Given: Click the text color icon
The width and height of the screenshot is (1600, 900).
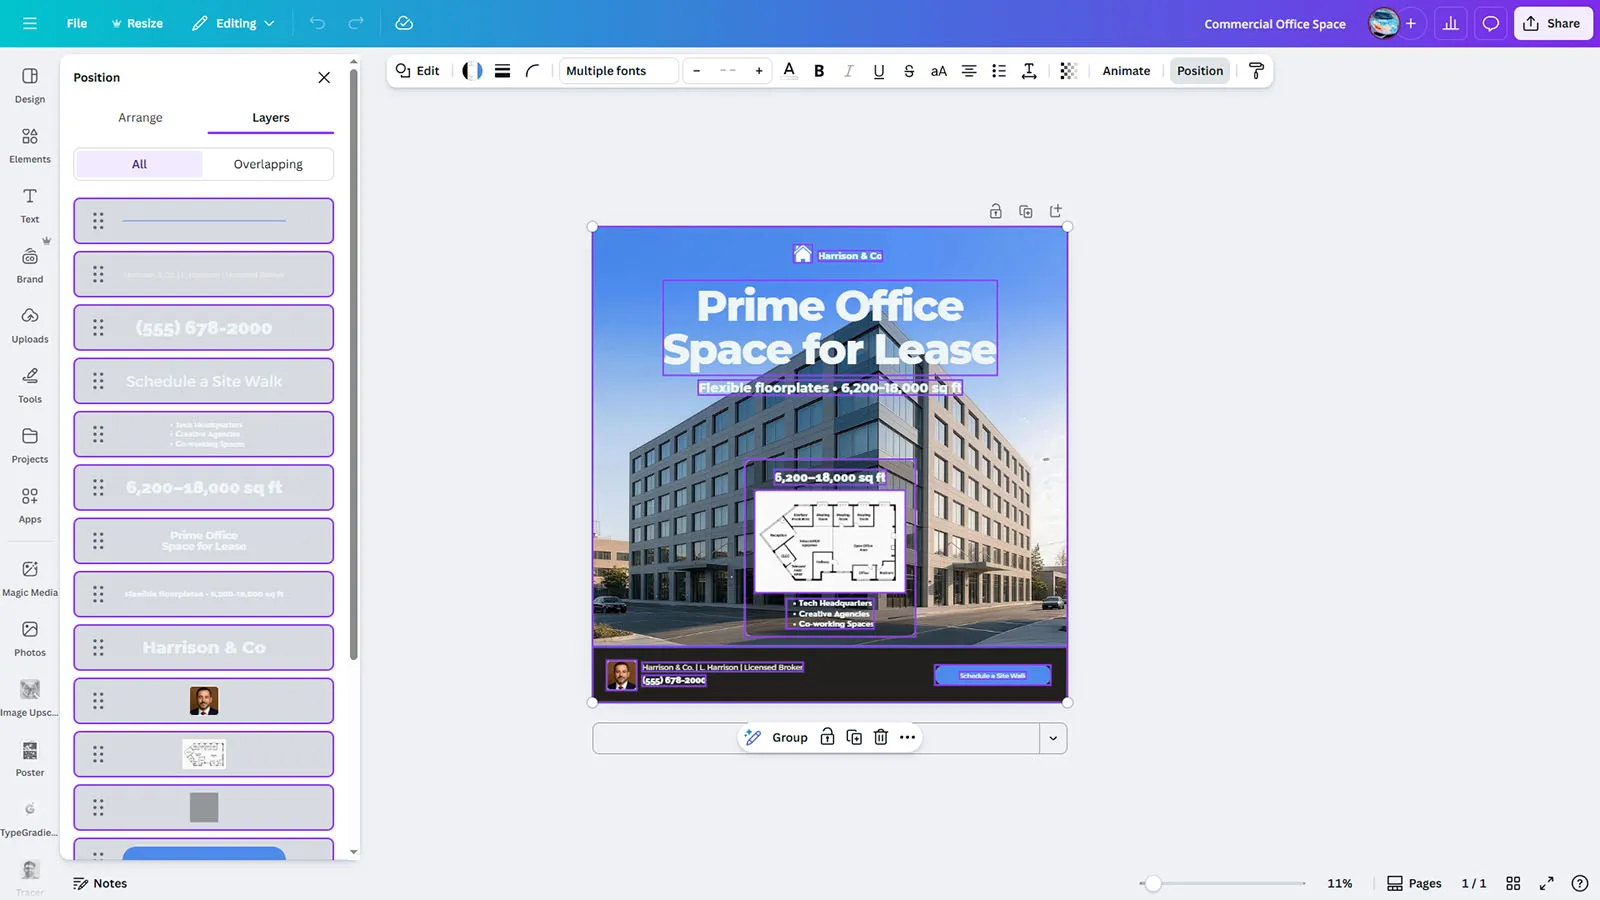Looking at the screenshot, I should pos(789,71).
